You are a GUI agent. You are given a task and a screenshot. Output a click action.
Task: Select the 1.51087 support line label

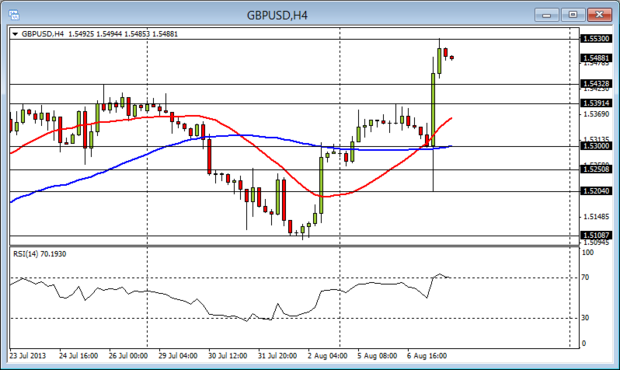tap(596, 236)
